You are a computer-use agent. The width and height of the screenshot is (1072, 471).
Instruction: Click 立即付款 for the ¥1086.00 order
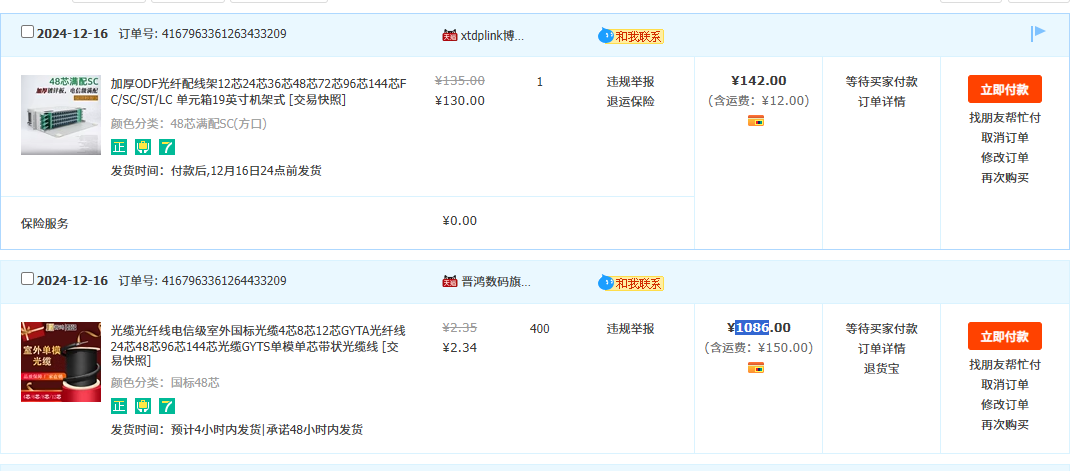point(1004,336)
